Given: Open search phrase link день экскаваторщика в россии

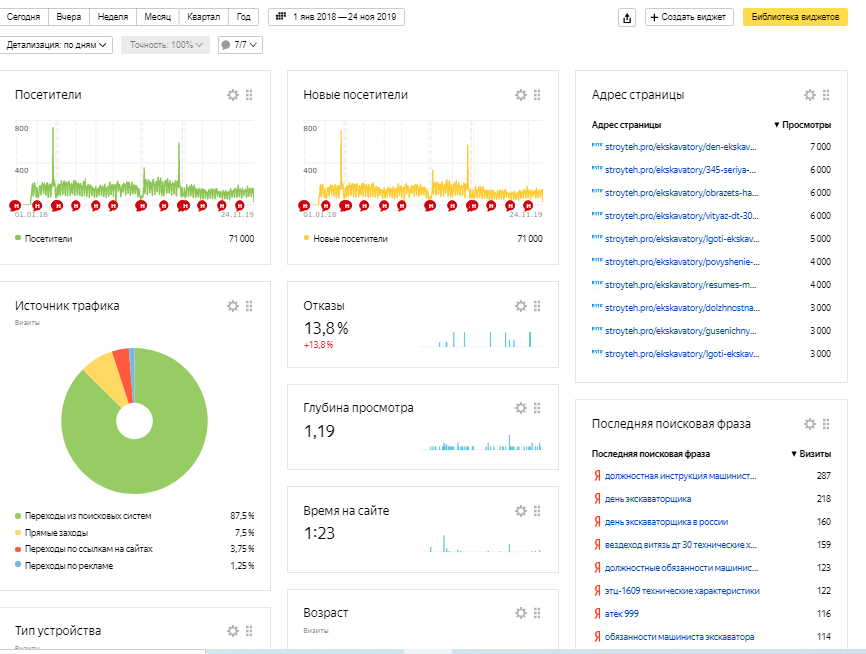Looking at the screenshot, I should tap(666, 522).
